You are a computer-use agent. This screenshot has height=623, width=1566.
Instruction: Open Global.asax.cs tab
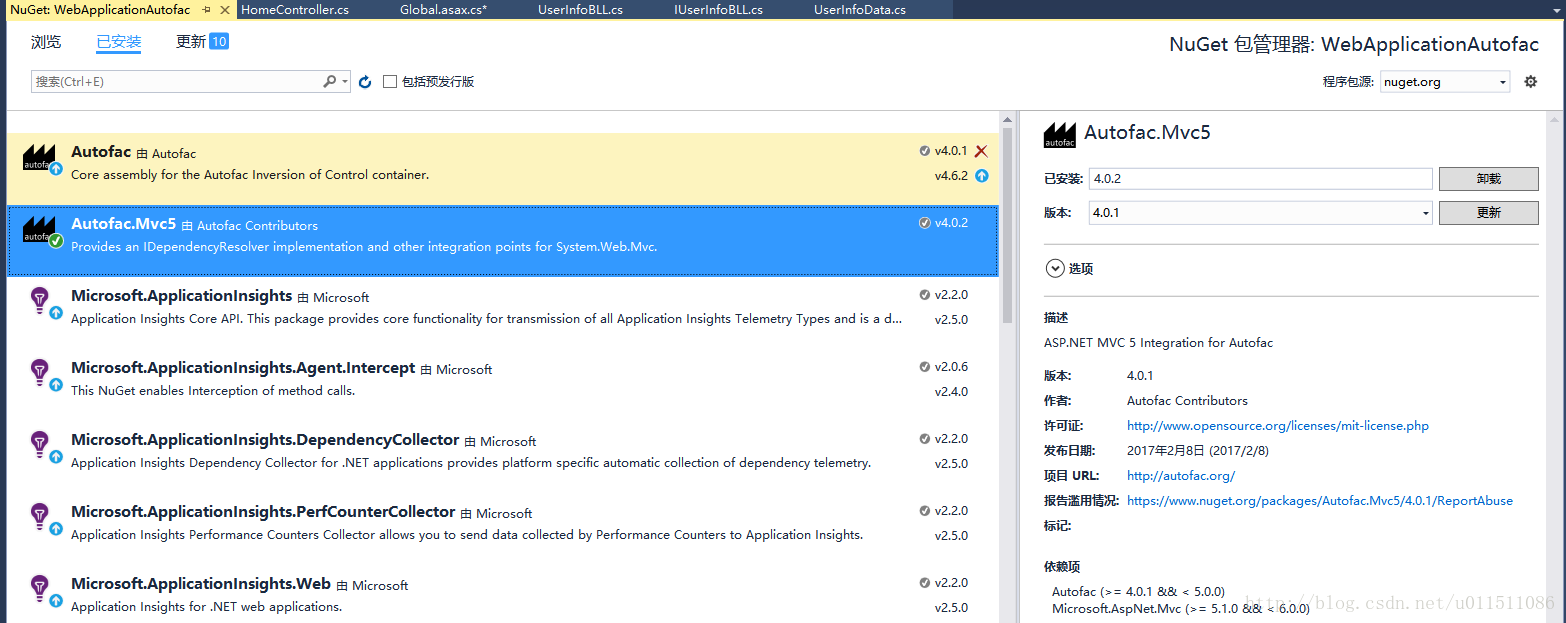point(443,9)
